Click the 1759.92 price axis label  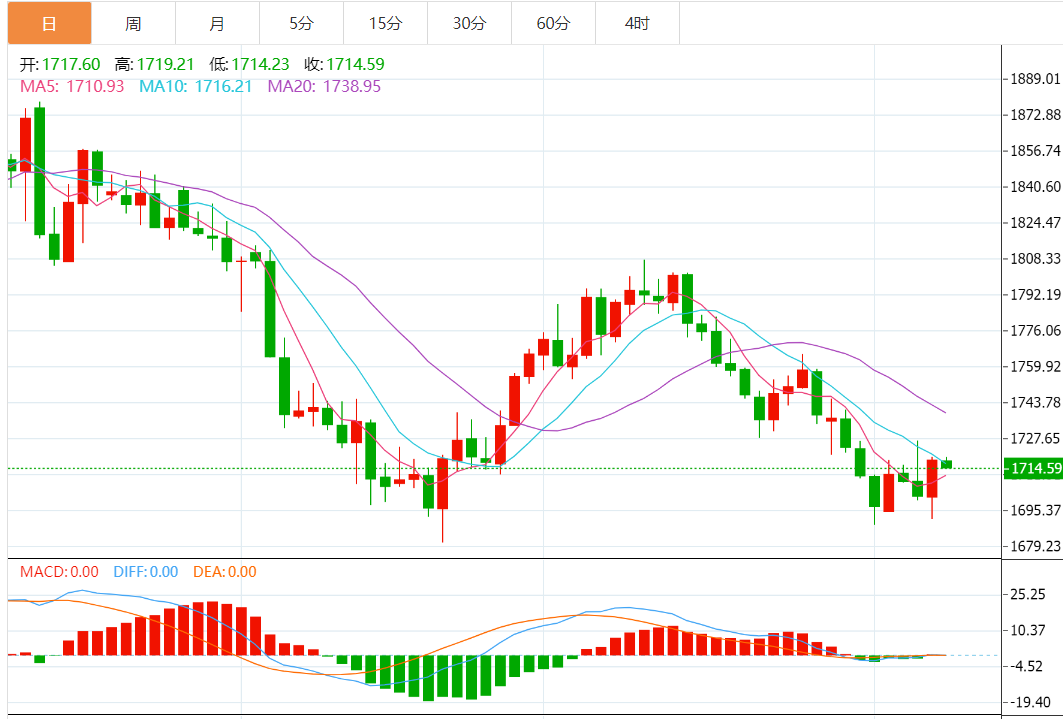pos(1035,366)
